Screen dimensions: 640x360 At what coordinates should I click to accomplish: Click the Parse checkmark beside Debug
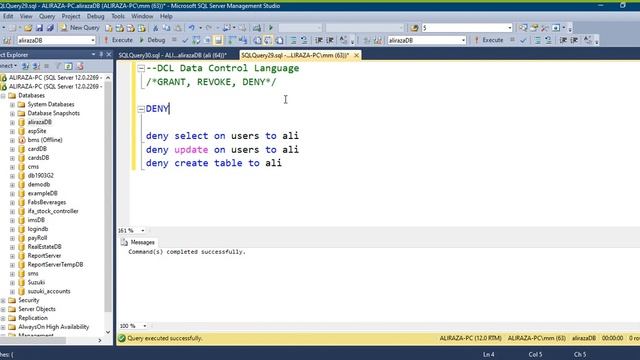[185, 40]
